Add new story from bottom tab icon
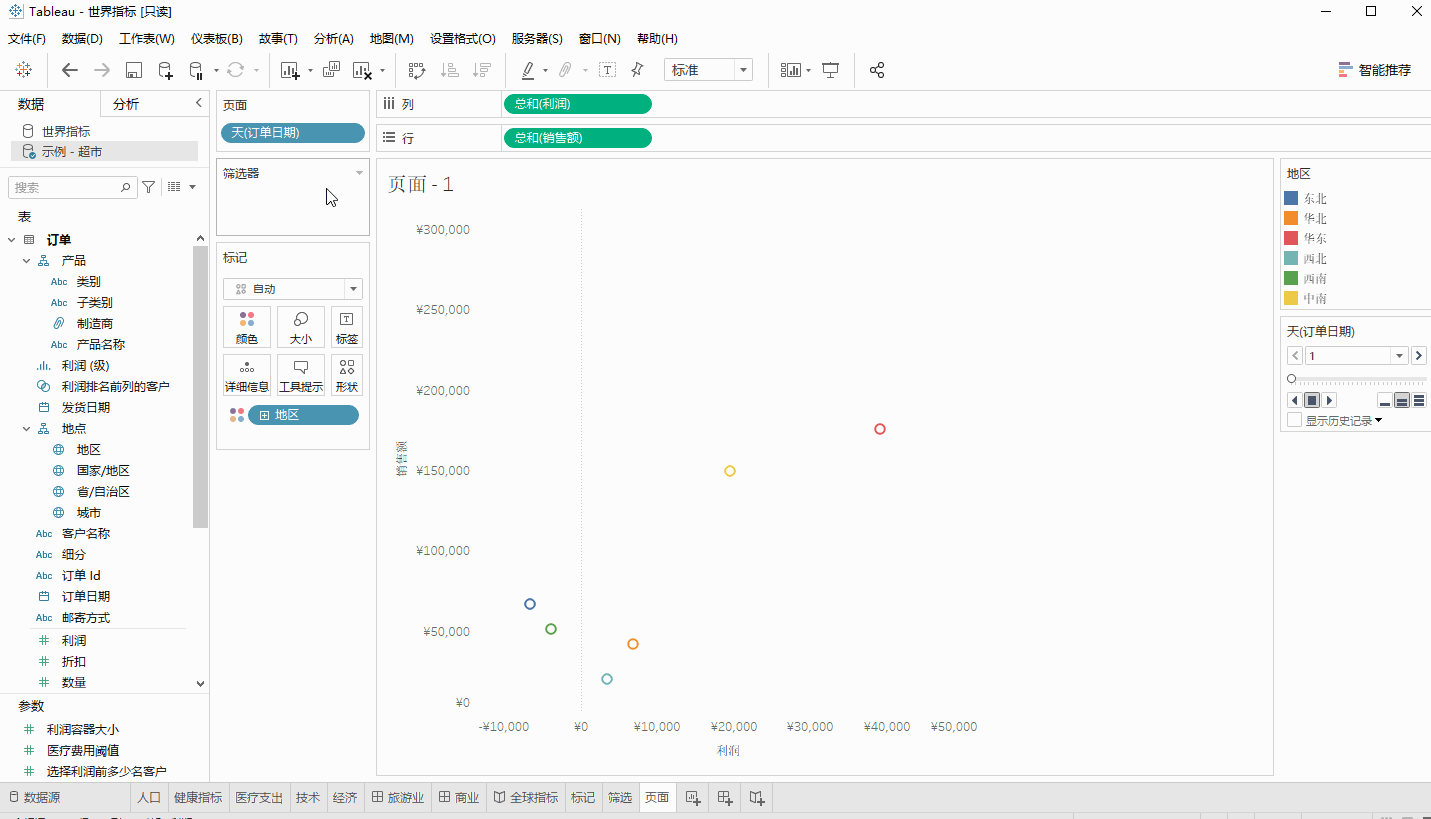 click(757, 797)
